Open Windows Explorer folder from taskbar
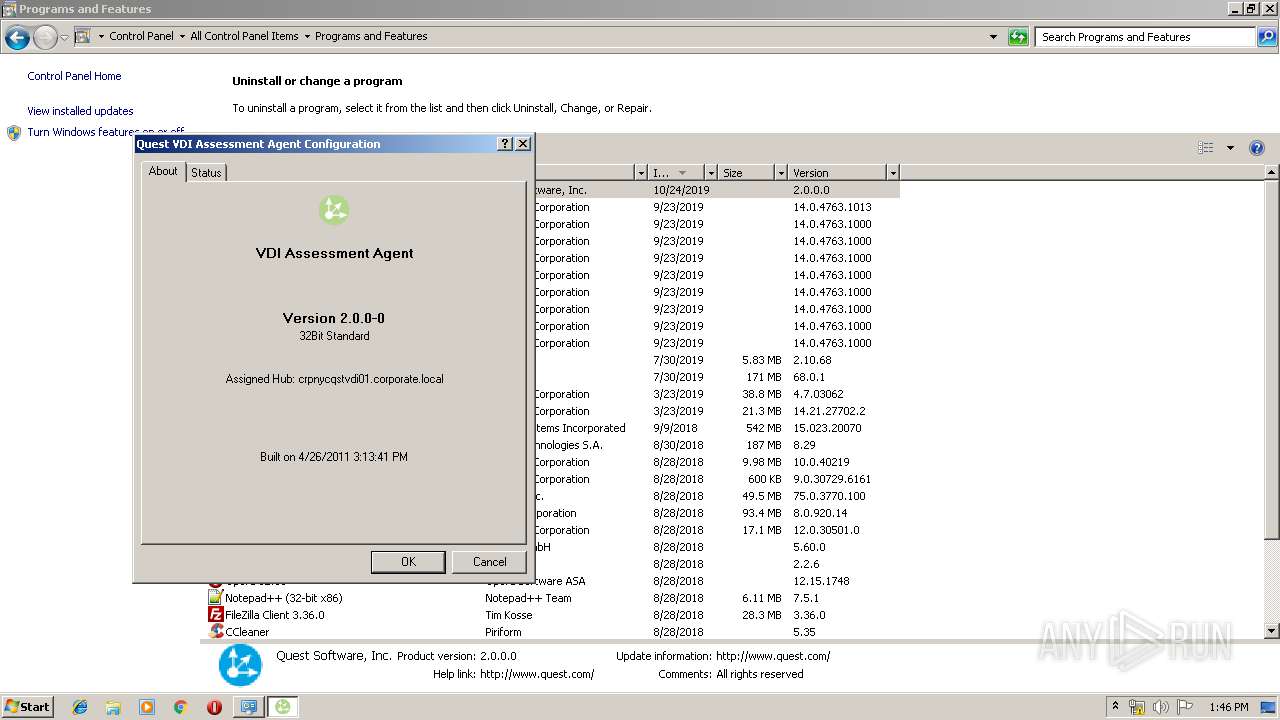The image size is (1280, 720). click(113, 707)
